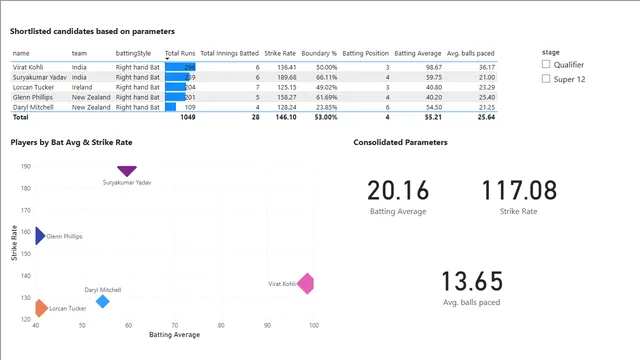The height and width of the screenshot is (360, 640).
Task: Click boundary percentage 66.11%
Action: coord(327,77)
